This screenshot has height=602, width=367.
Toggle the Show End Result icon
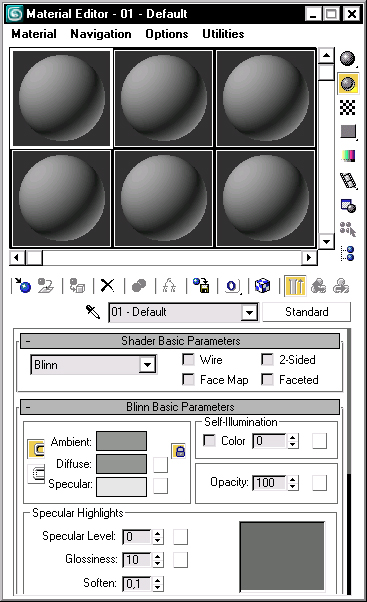click(x=295, y=286)
